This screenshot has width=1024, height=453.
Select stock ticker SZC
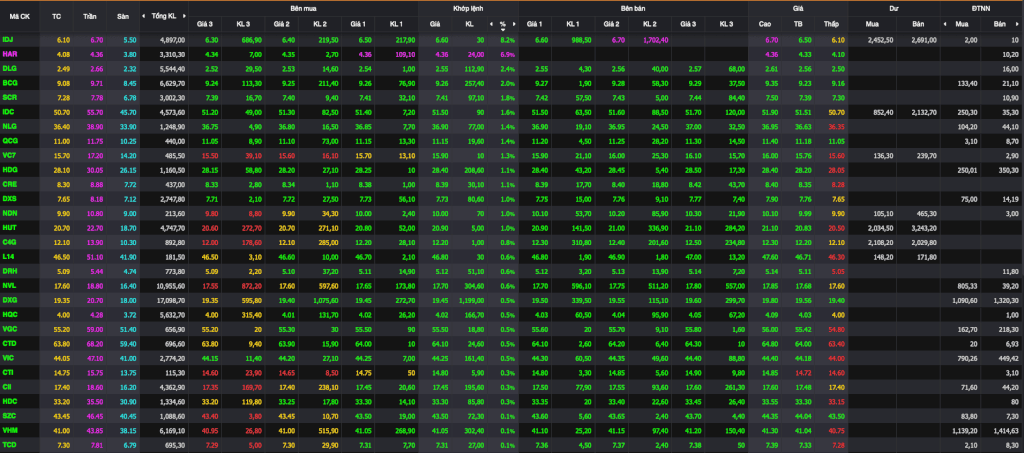tap(10, 414)
